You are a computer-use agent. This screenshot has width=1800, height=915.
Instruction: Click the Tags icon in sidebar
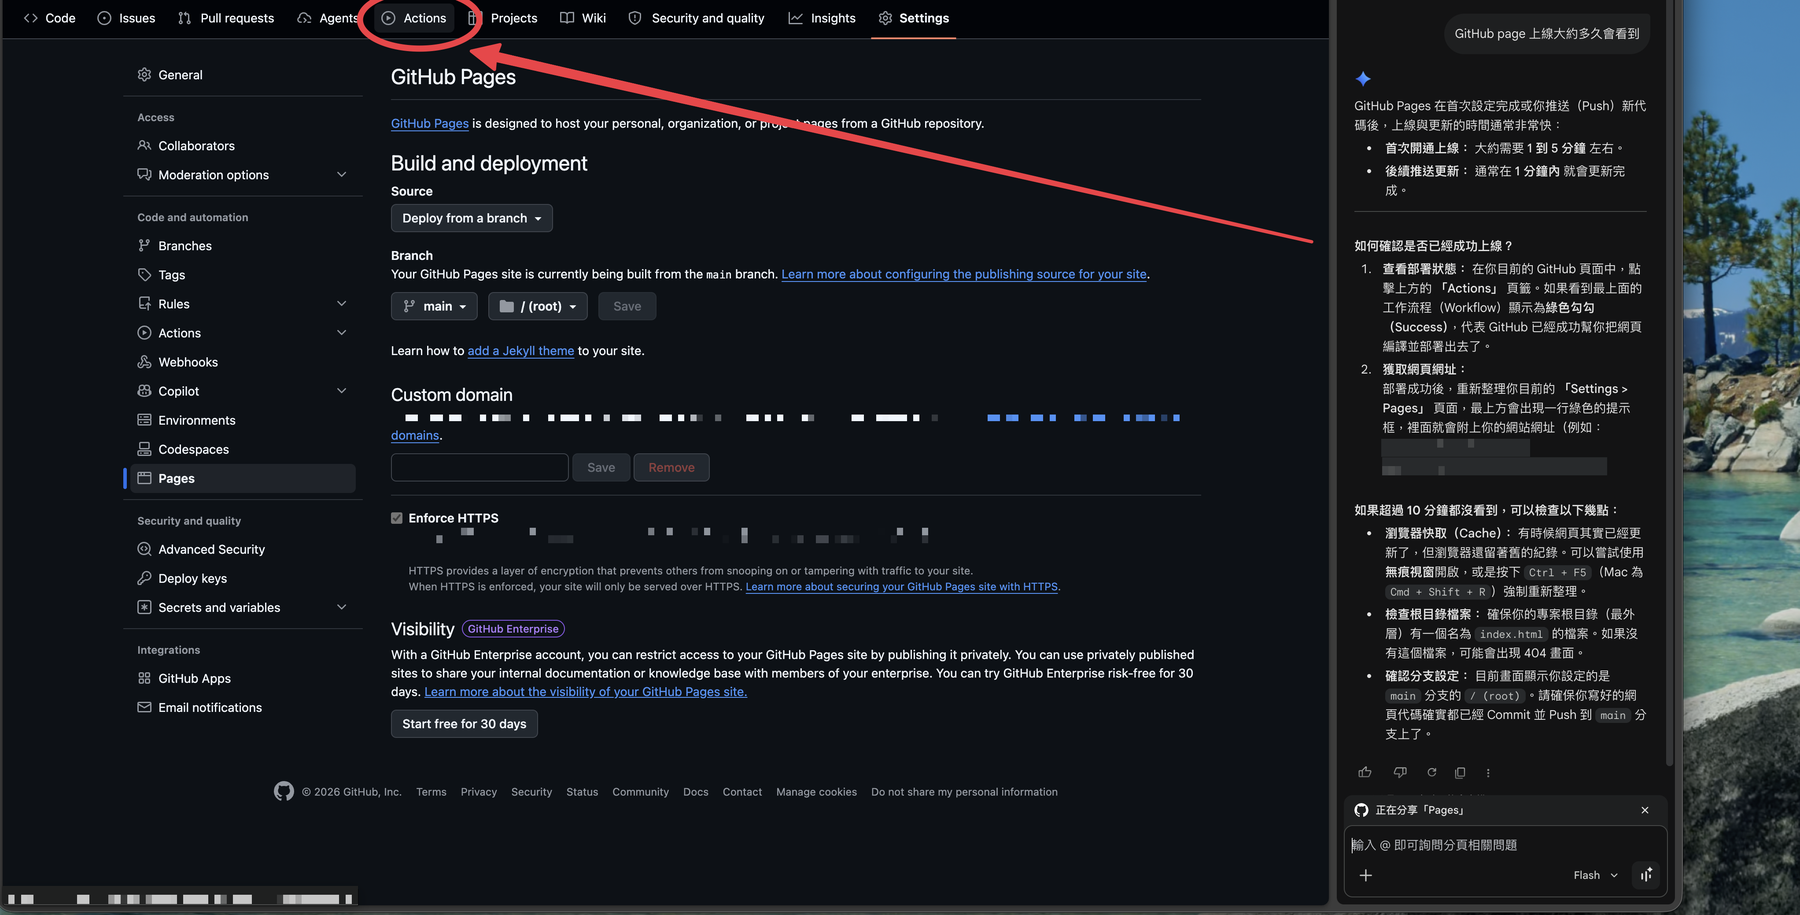coord(144,275)
